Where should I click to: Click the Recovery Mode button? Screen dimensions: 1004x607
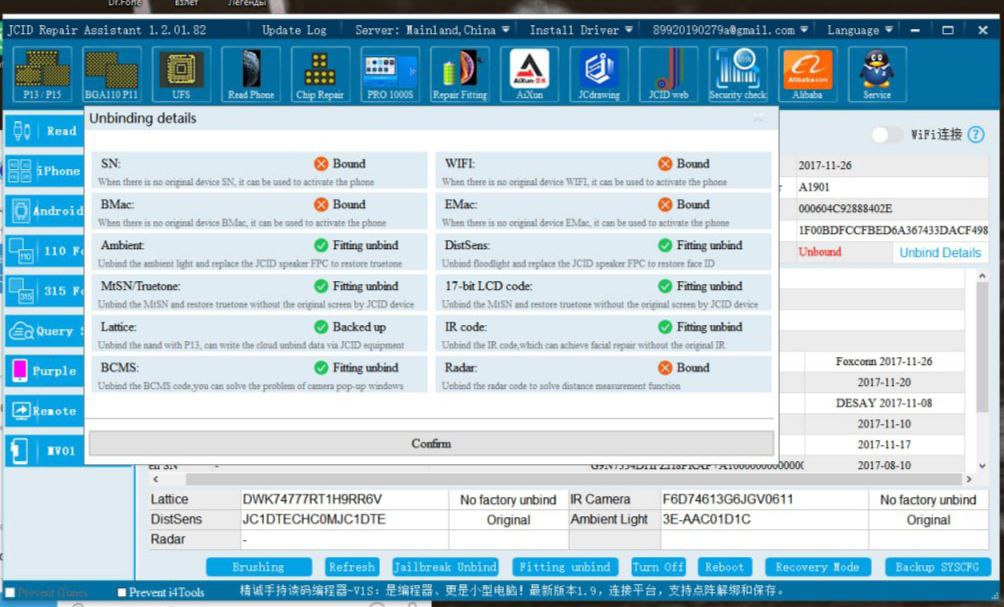[x=818, y=567]
